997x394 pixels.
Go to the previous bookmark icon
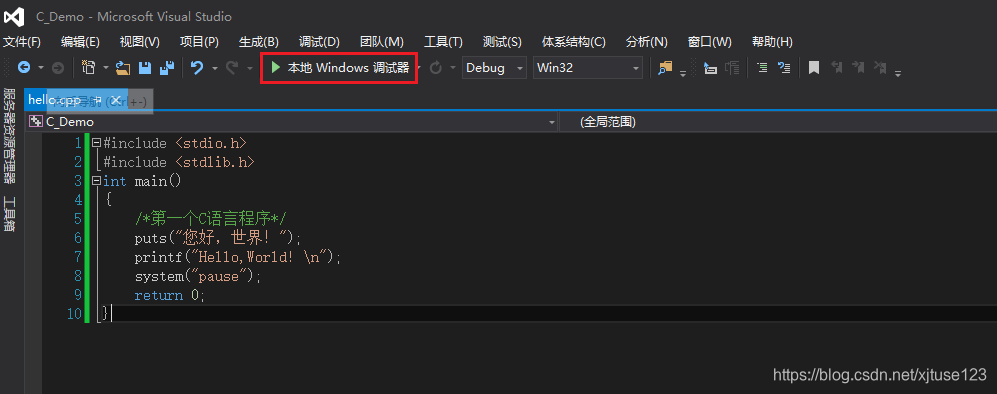pyautogui.click(x=837, y=67)
